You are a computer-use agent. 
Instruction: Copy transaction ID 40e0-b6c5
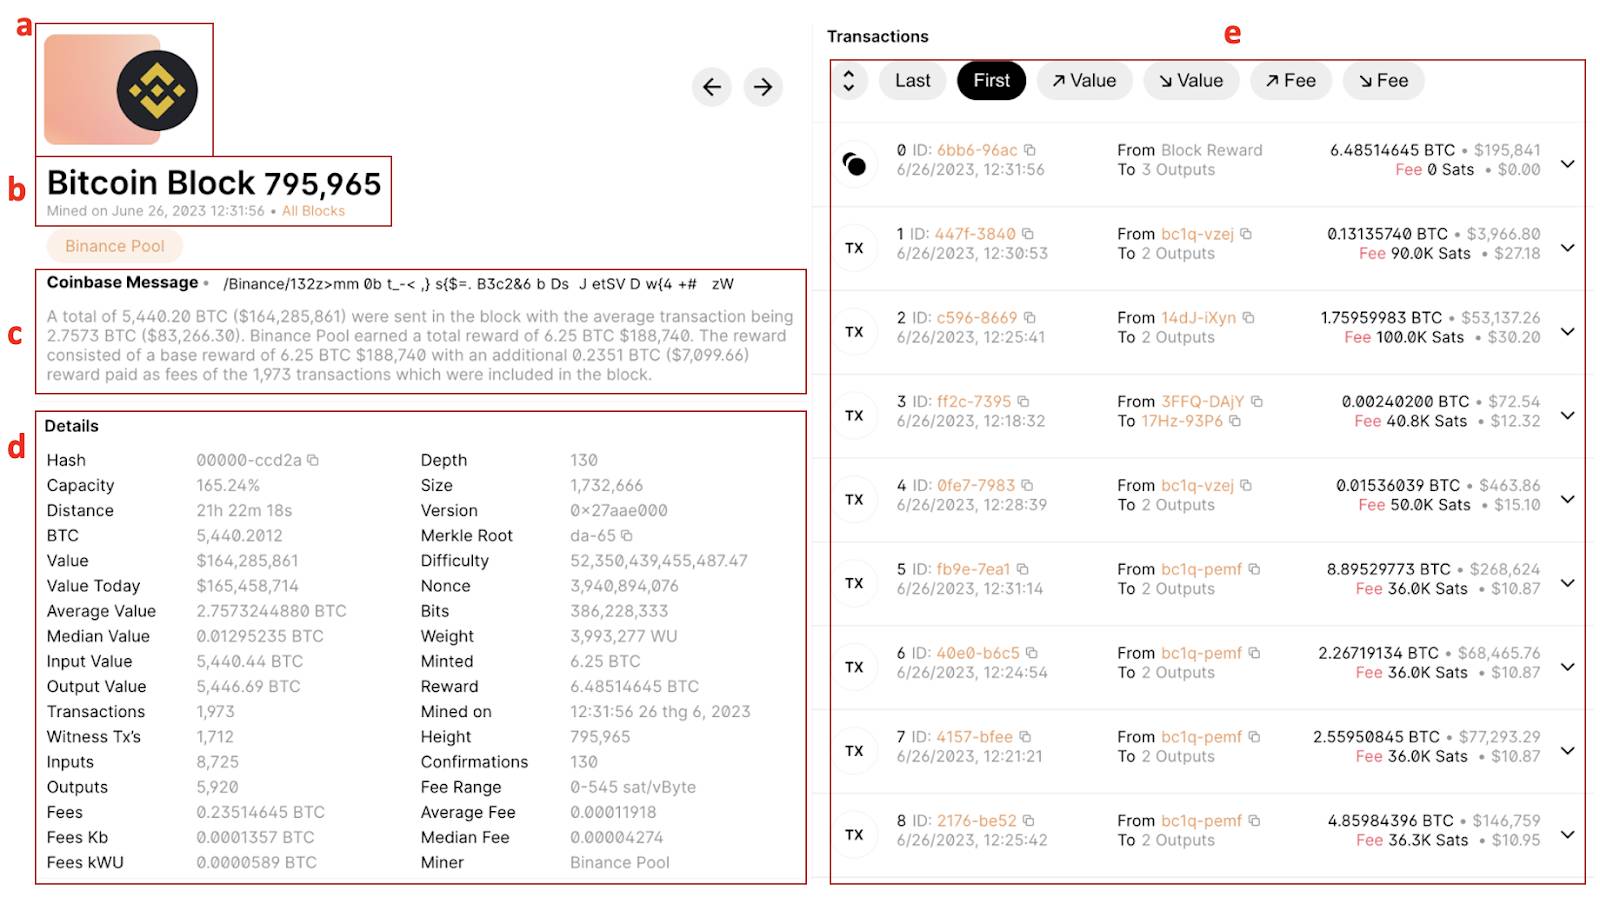tap(1032, 653)
